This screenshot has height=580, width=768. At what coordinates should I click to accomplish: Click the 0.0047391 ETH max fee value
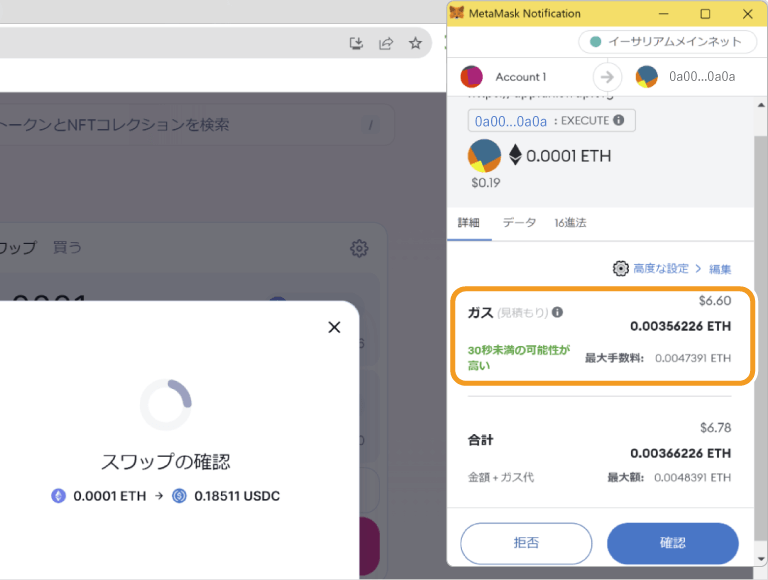[693, 358]
